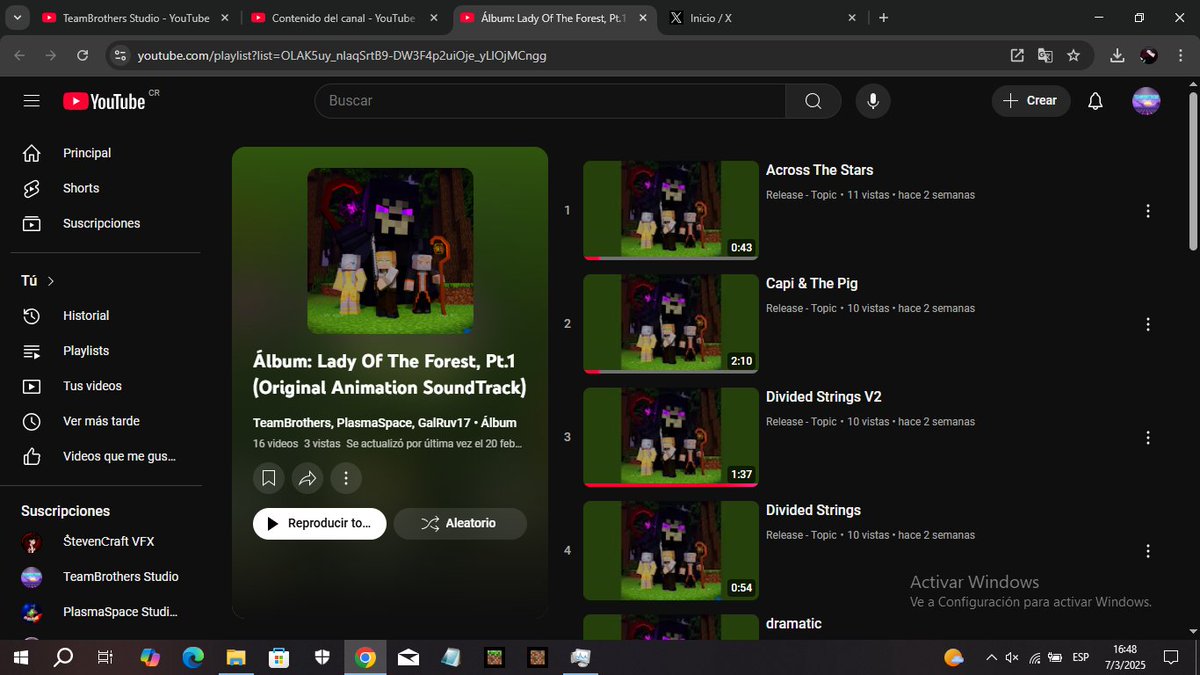
Task: Play the 1:37 Divided Strings V2 thumbnail
Action: click(671, 437)
